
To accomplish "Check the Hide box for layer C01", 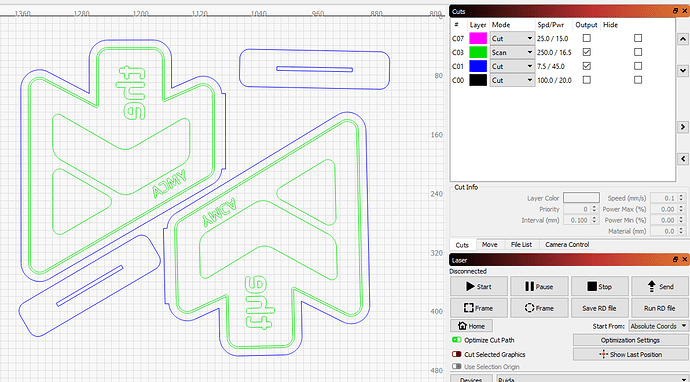I will click(638, 66).
